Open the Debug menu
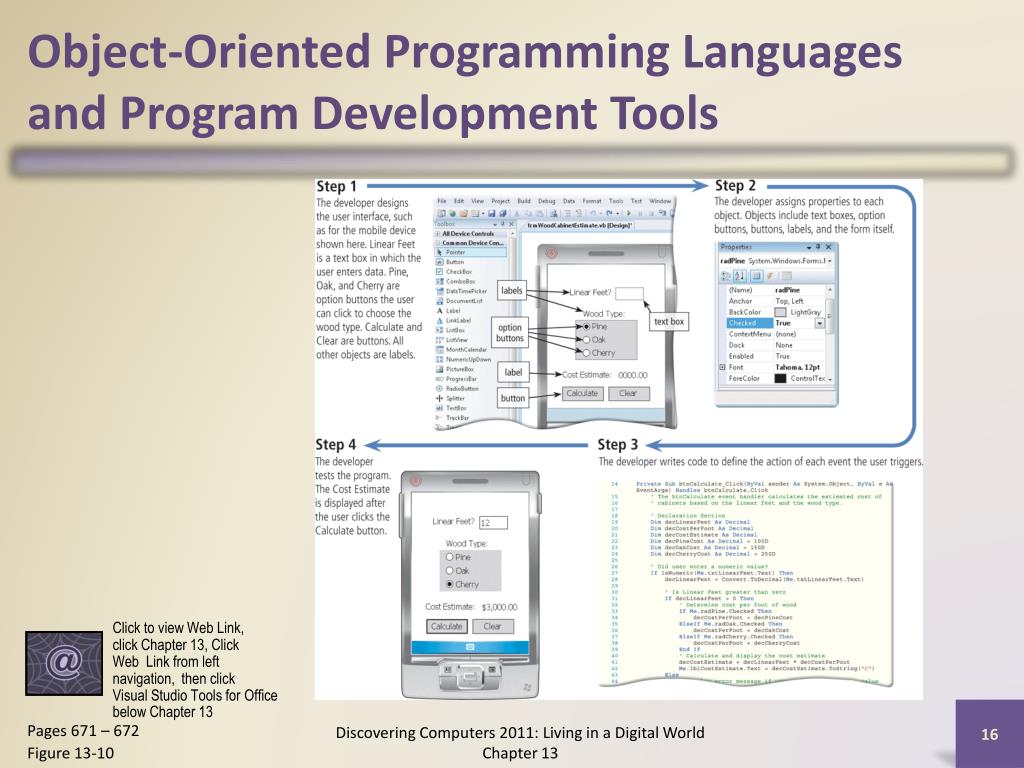Screen dimensions: 1024x768 coord(547,201)
